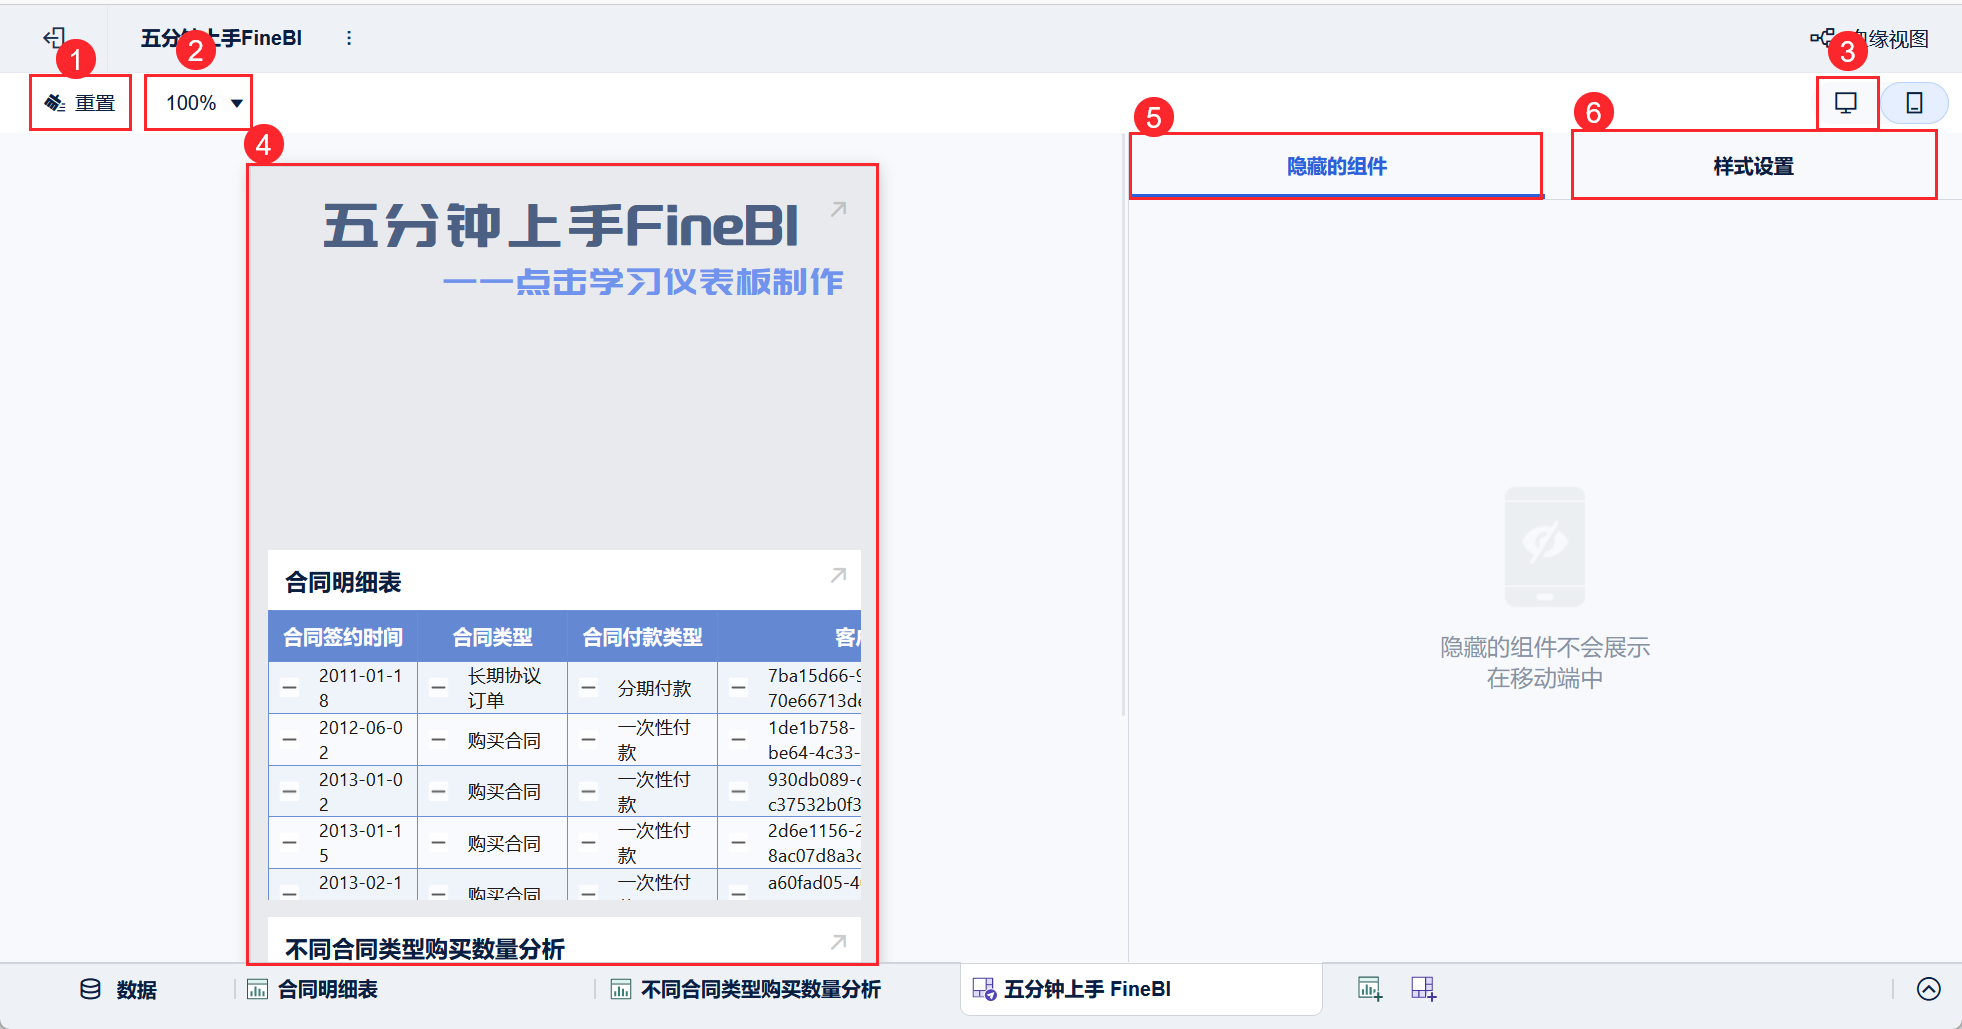Viewport: 1962px width, 1029px height.
Task: Switch to the mobile phone layout icon
Action: (x=1914, y=103)
